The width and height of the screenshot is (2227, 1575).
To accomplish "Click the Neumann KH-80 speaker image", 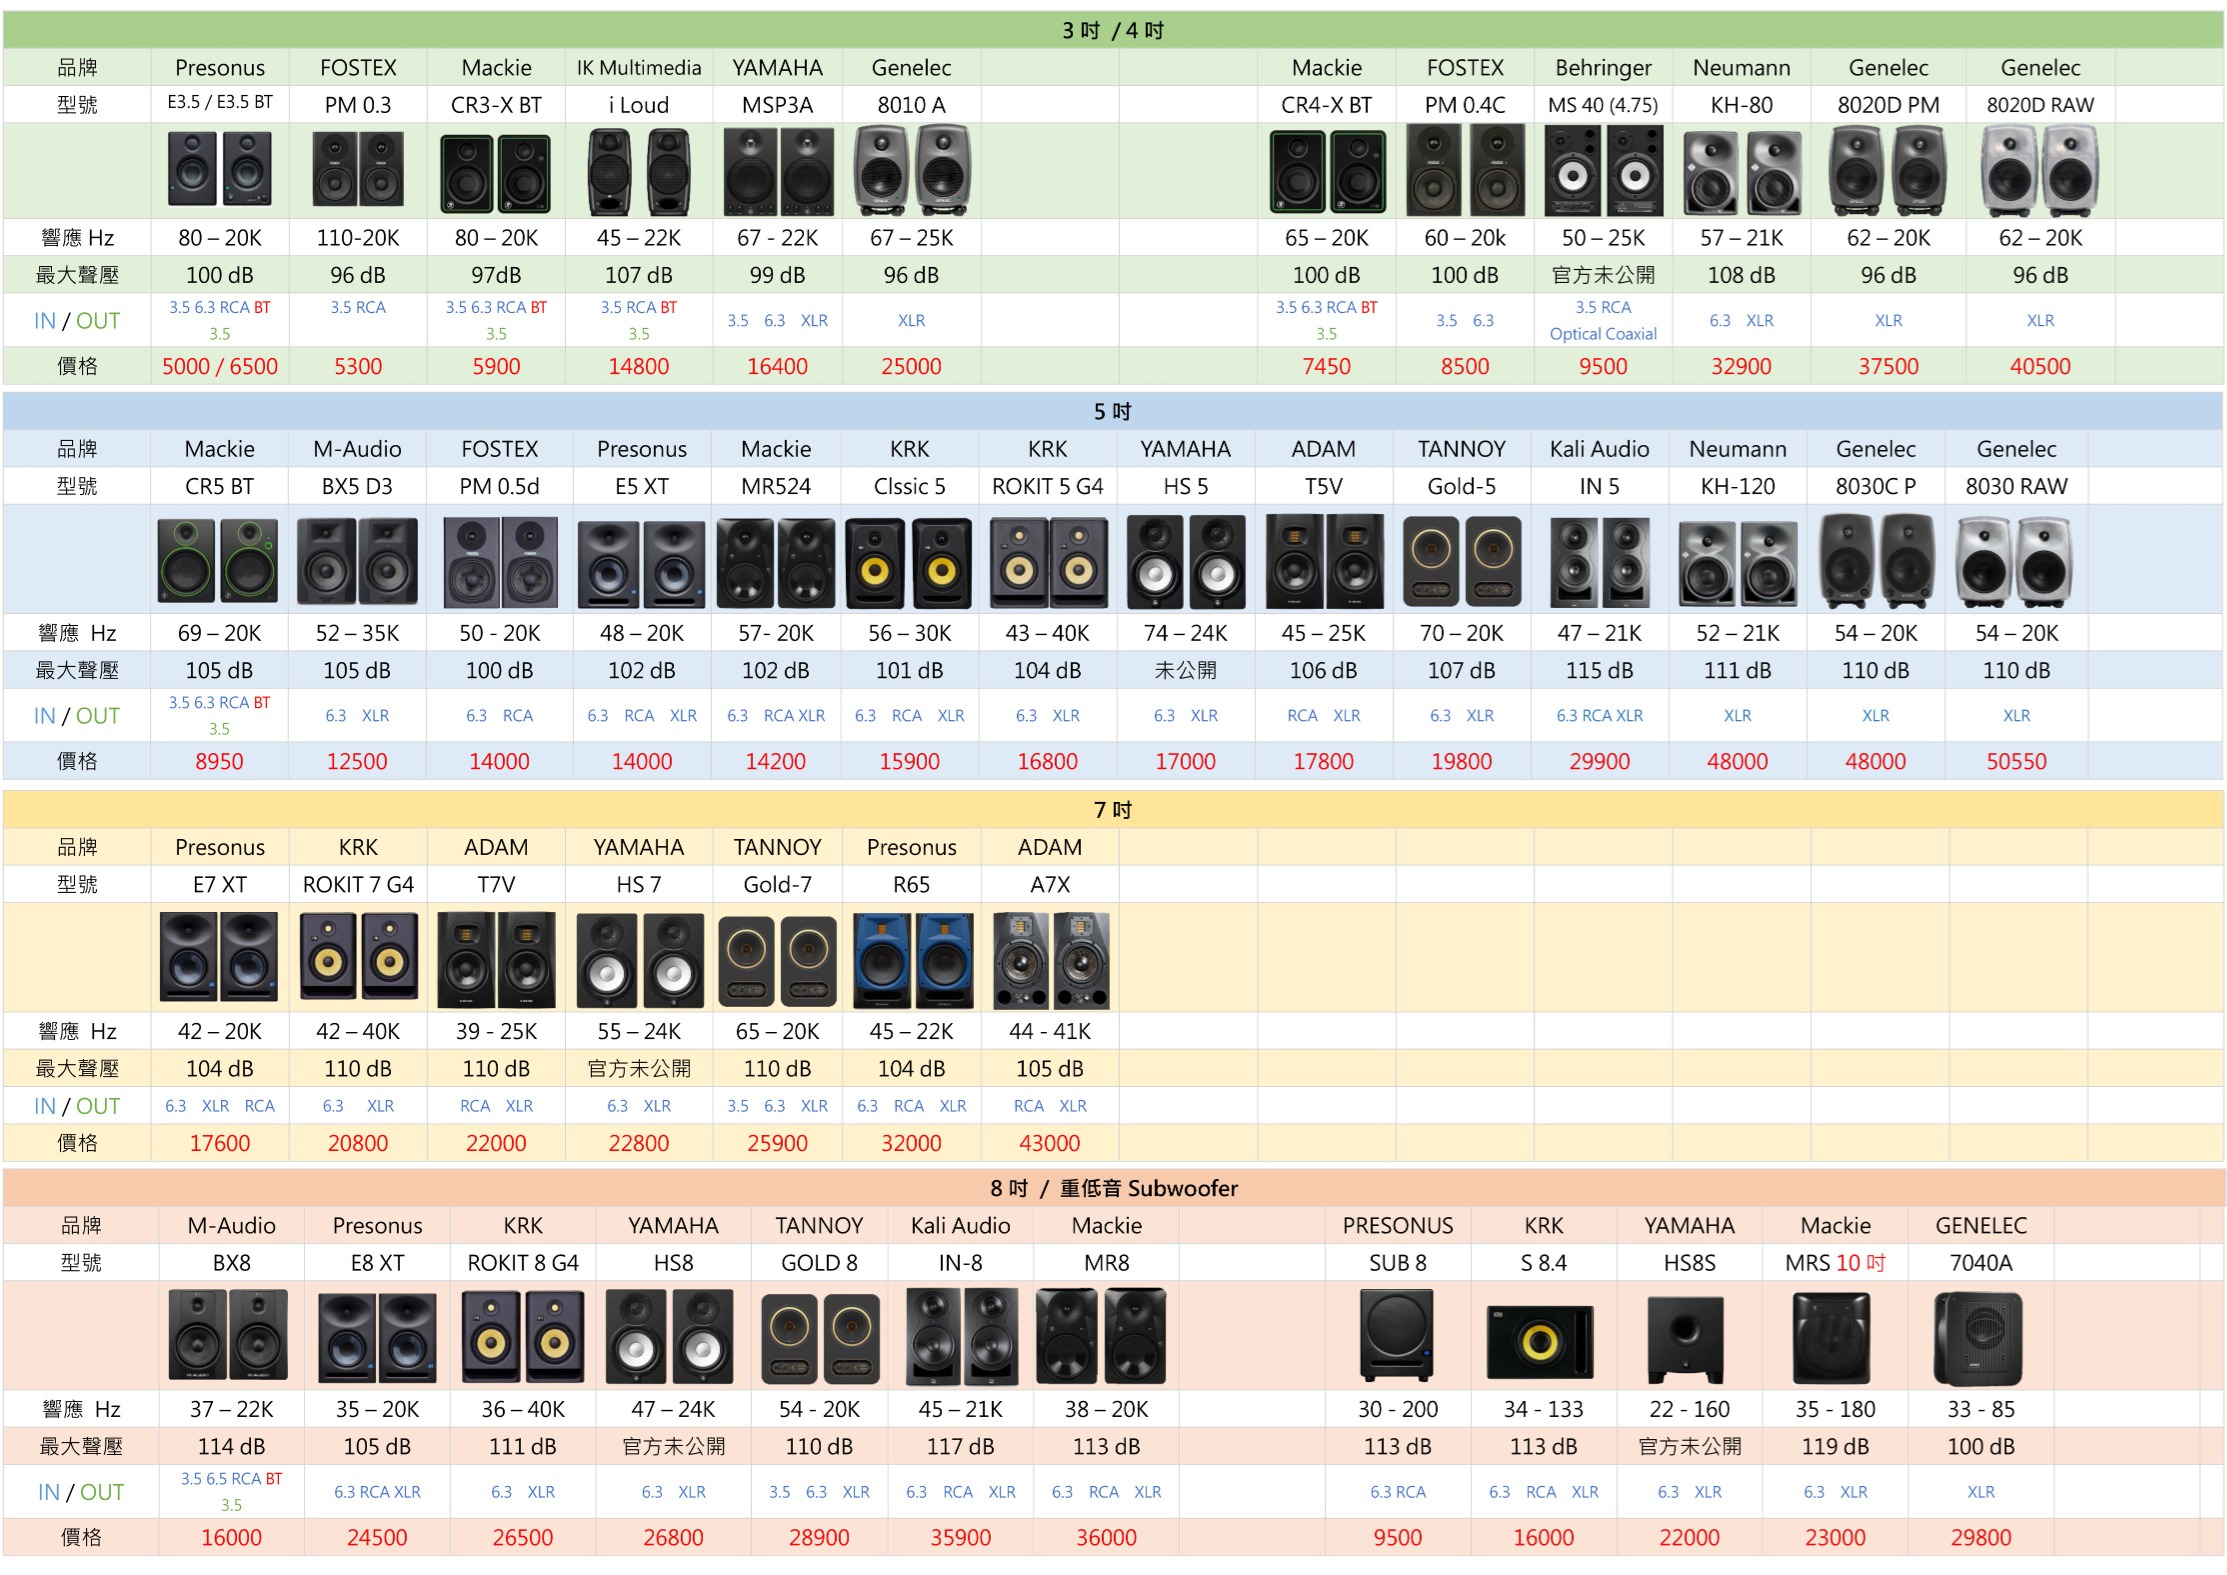I will (1741, 175).
